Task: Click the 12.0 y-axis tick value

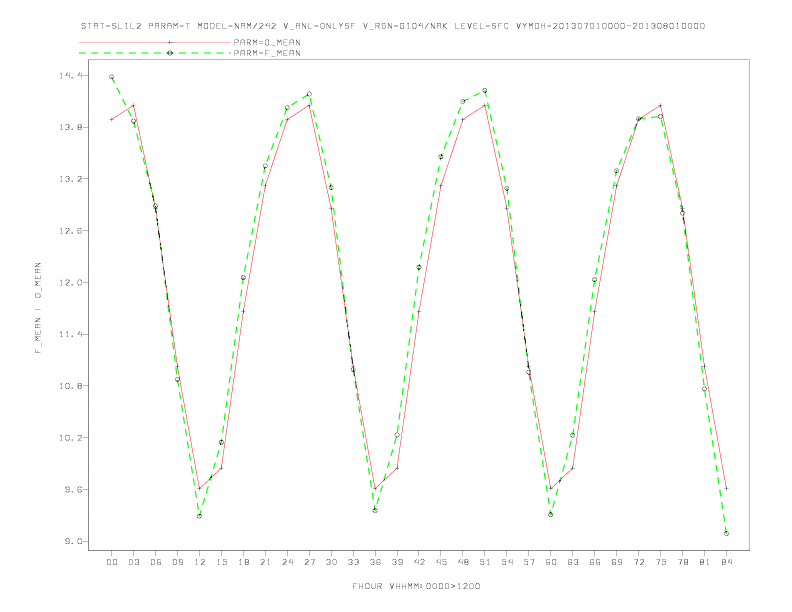Action: (69, 283)
